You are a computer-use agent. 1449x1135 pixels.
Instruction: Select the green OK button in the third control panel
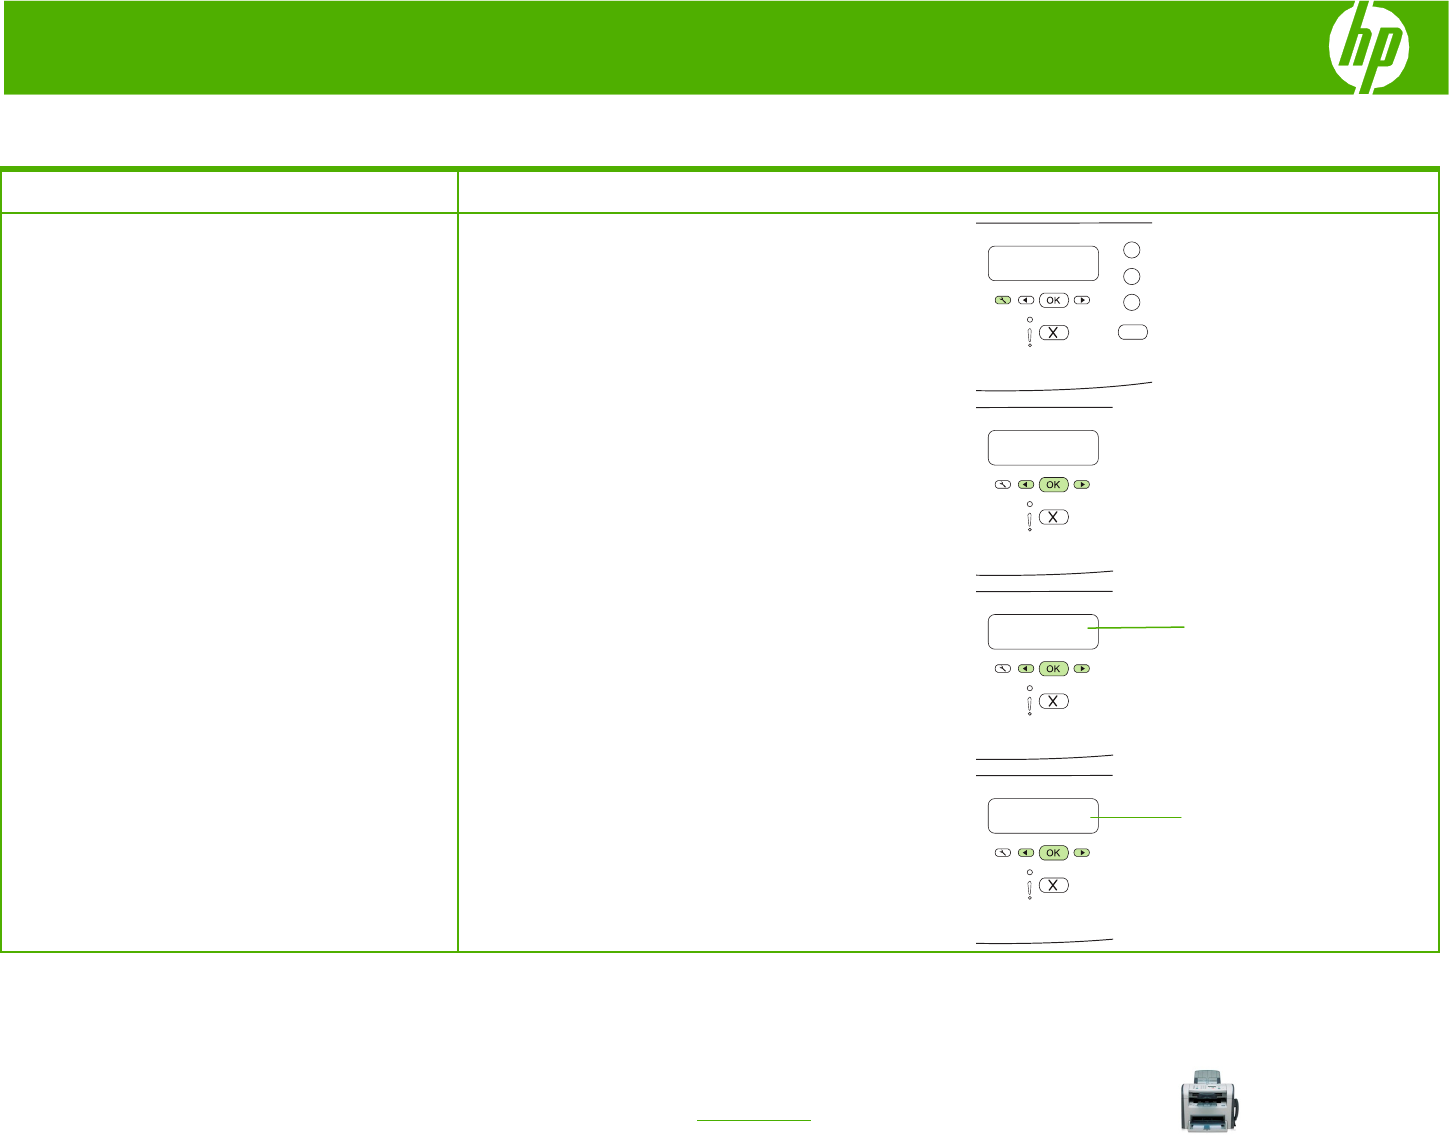tap(1054, 669)
